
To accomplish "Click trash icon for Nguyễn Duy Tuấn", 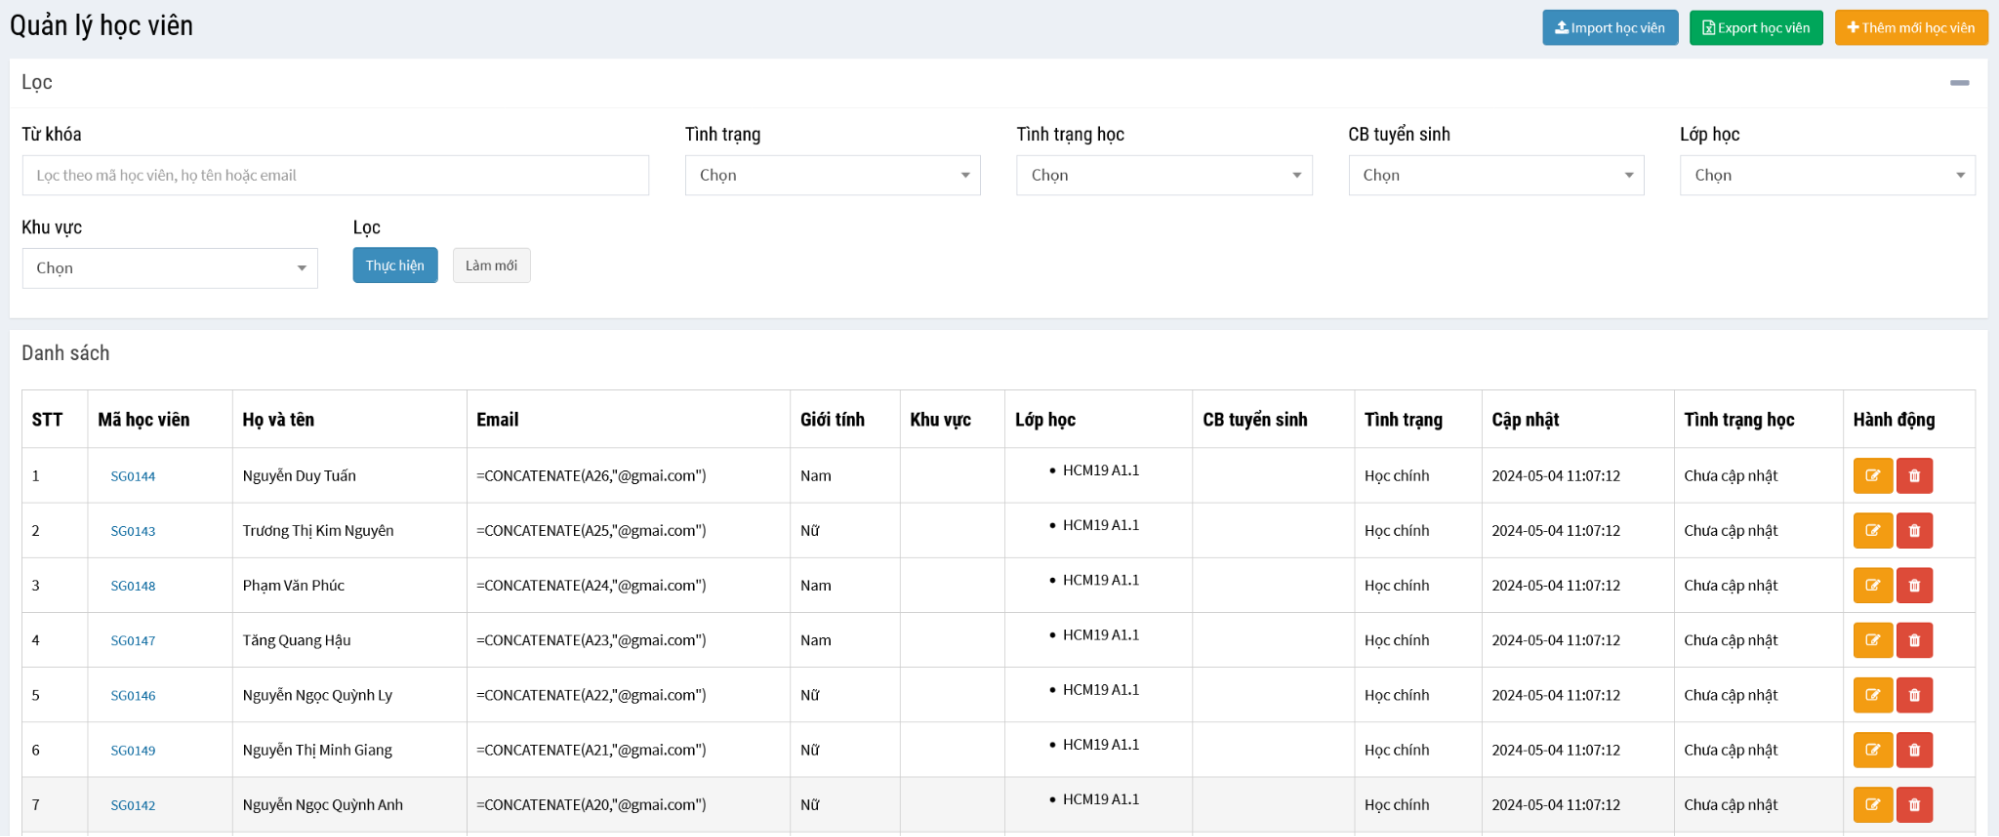I will (1914, 476).
